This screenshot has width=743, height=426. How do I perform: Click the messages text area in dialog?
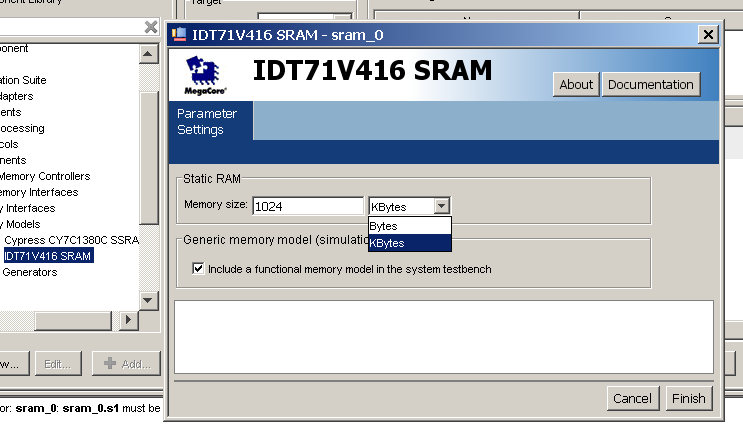(x=444, y=337)
